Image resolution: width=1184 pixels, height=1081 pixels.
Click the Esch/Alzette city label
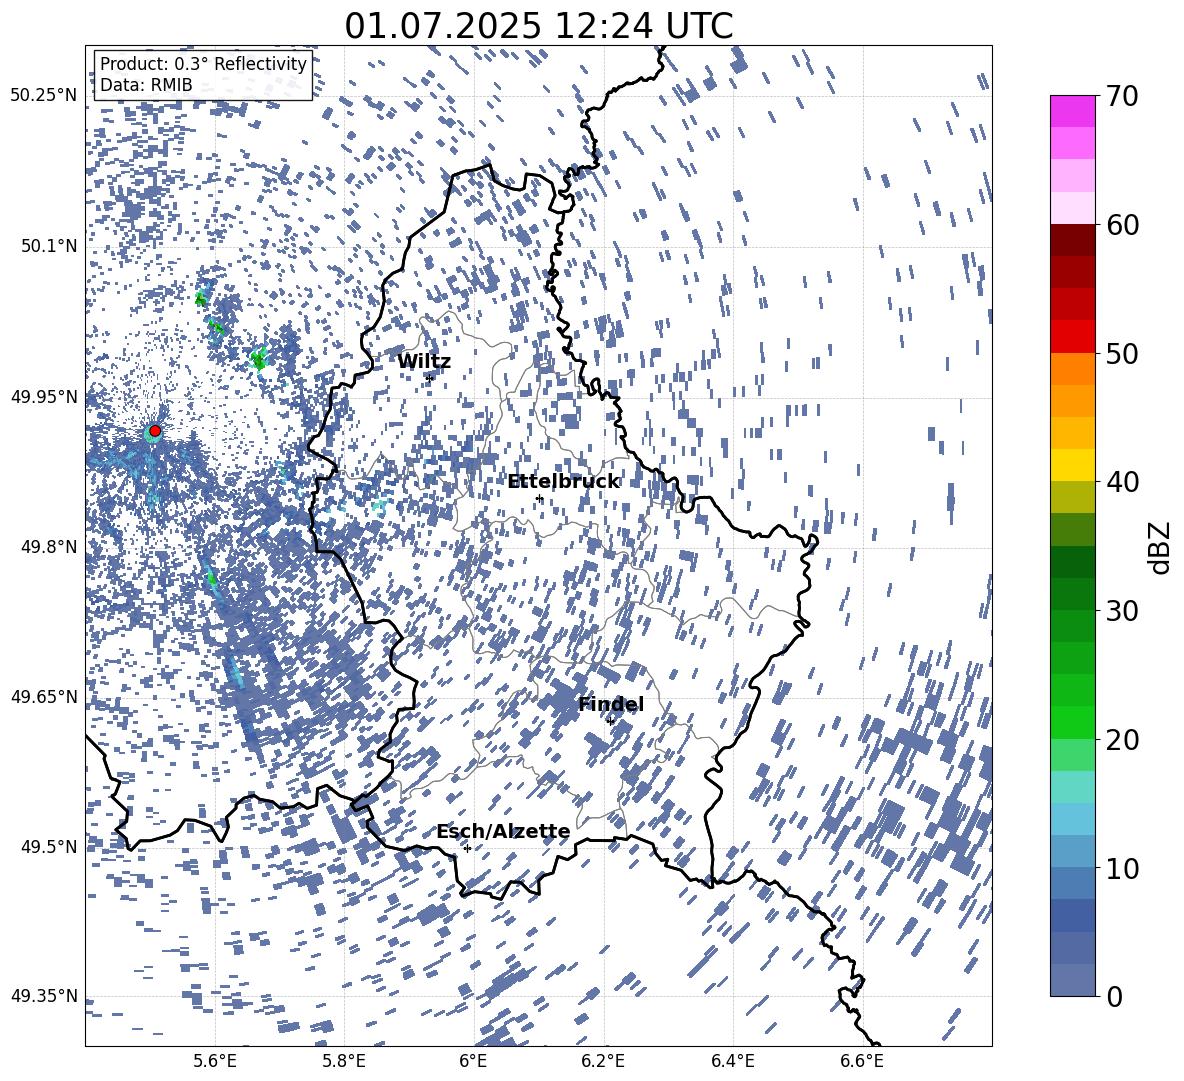[503, 831]
